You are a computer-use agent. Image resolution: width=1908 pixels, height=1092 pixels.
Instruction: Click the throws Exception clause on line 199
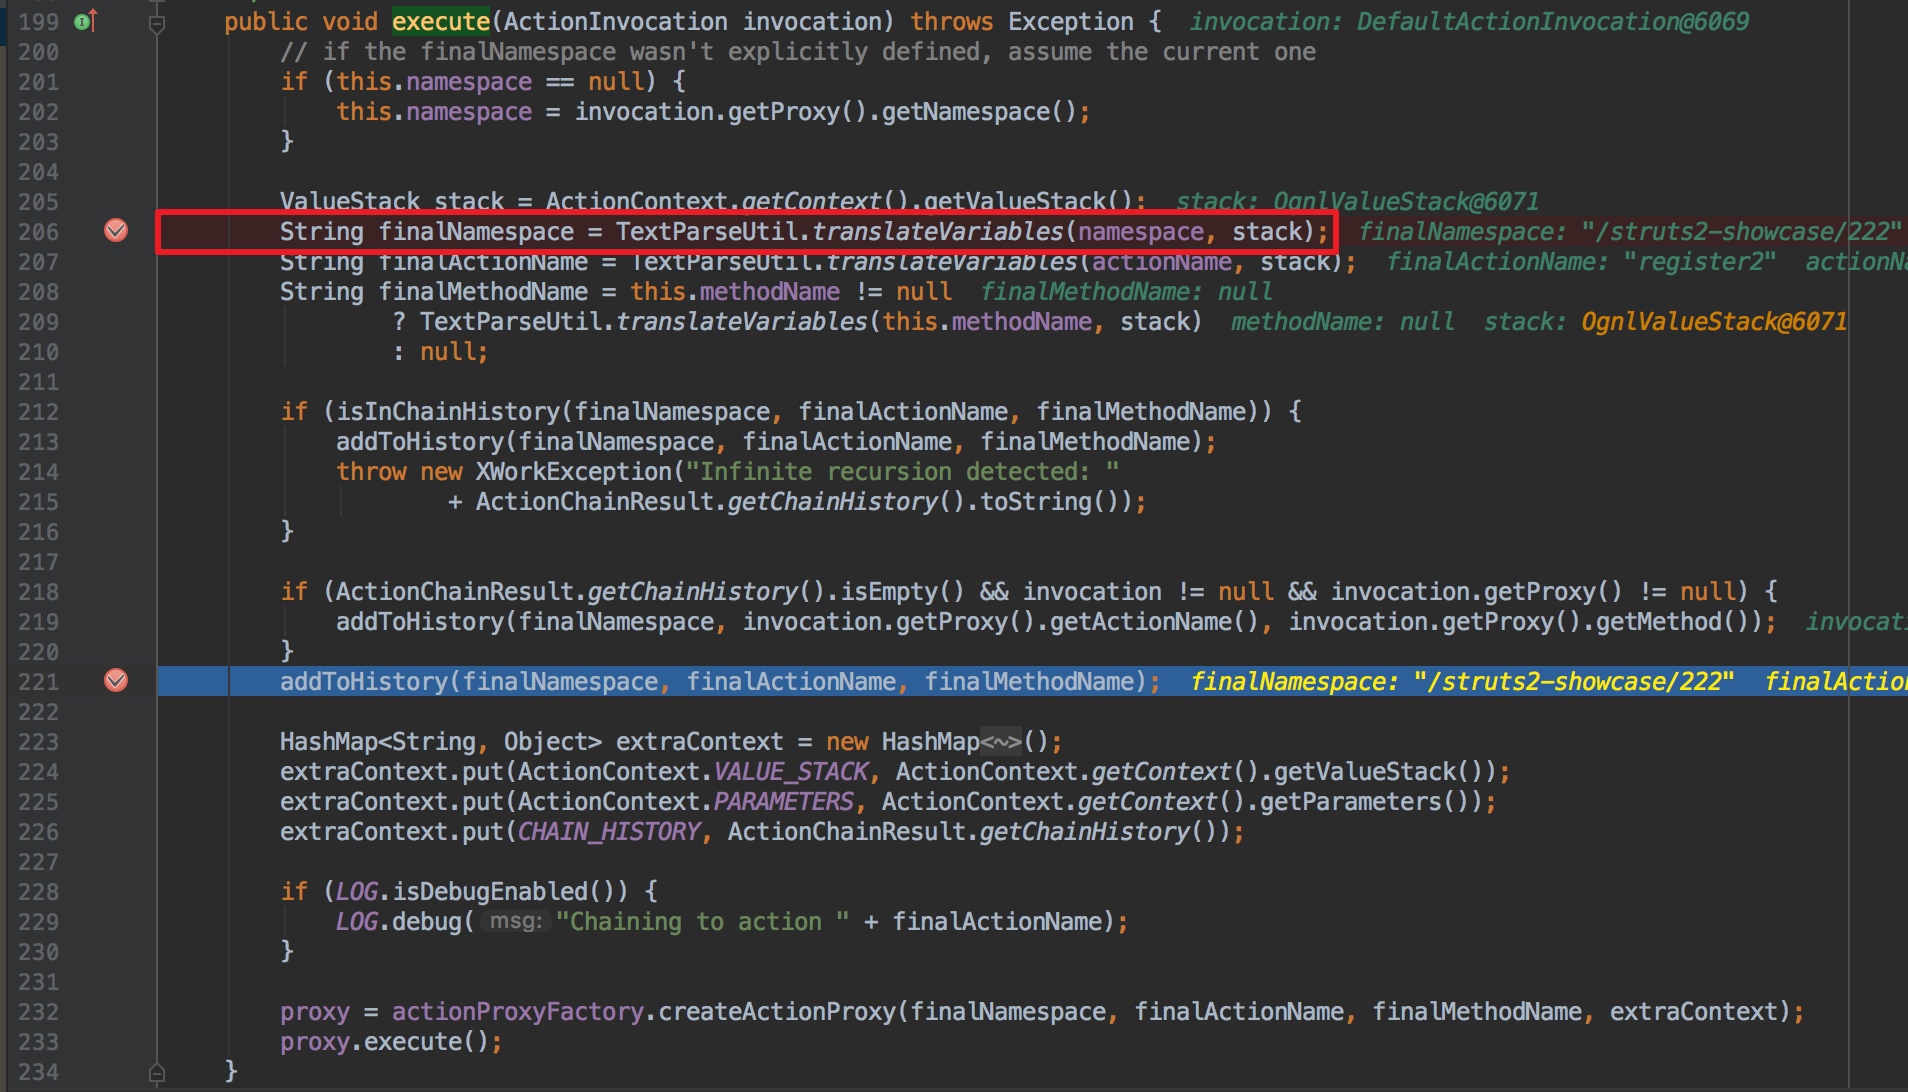tap(1022, 21)
